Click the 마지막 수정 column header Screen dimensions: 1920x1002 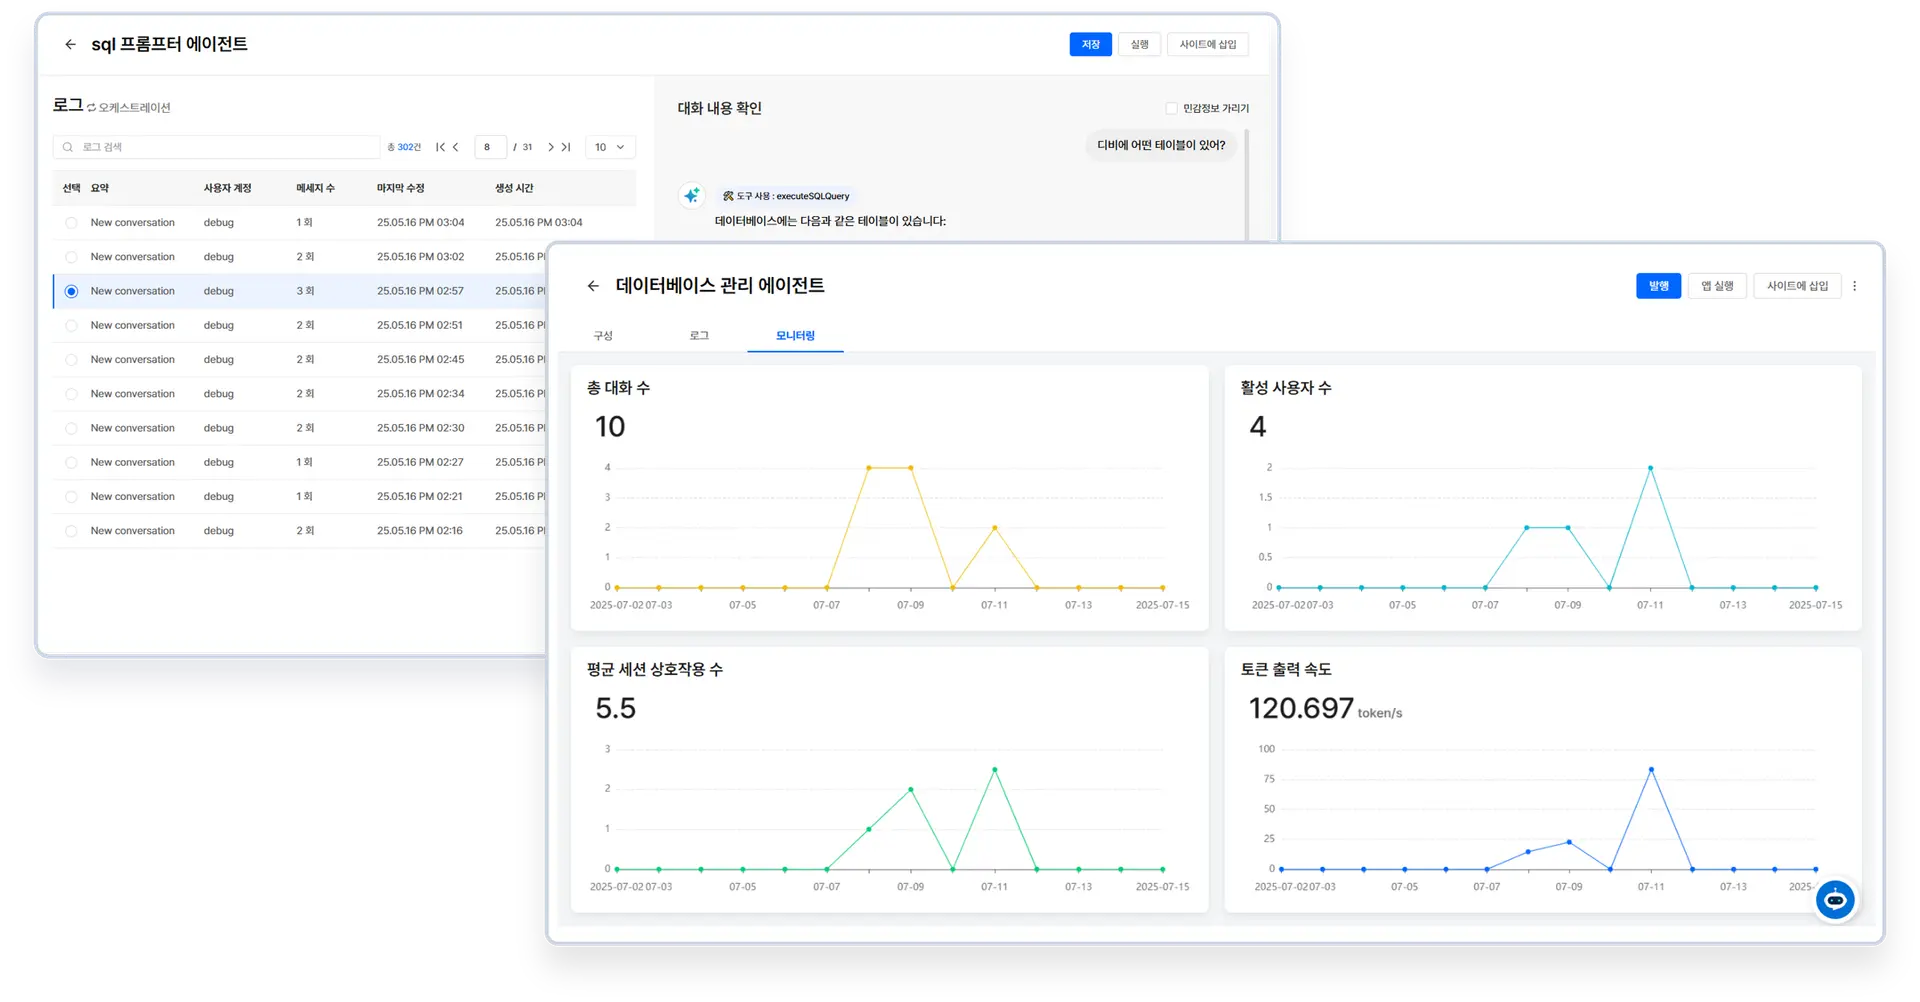[401, 188]
